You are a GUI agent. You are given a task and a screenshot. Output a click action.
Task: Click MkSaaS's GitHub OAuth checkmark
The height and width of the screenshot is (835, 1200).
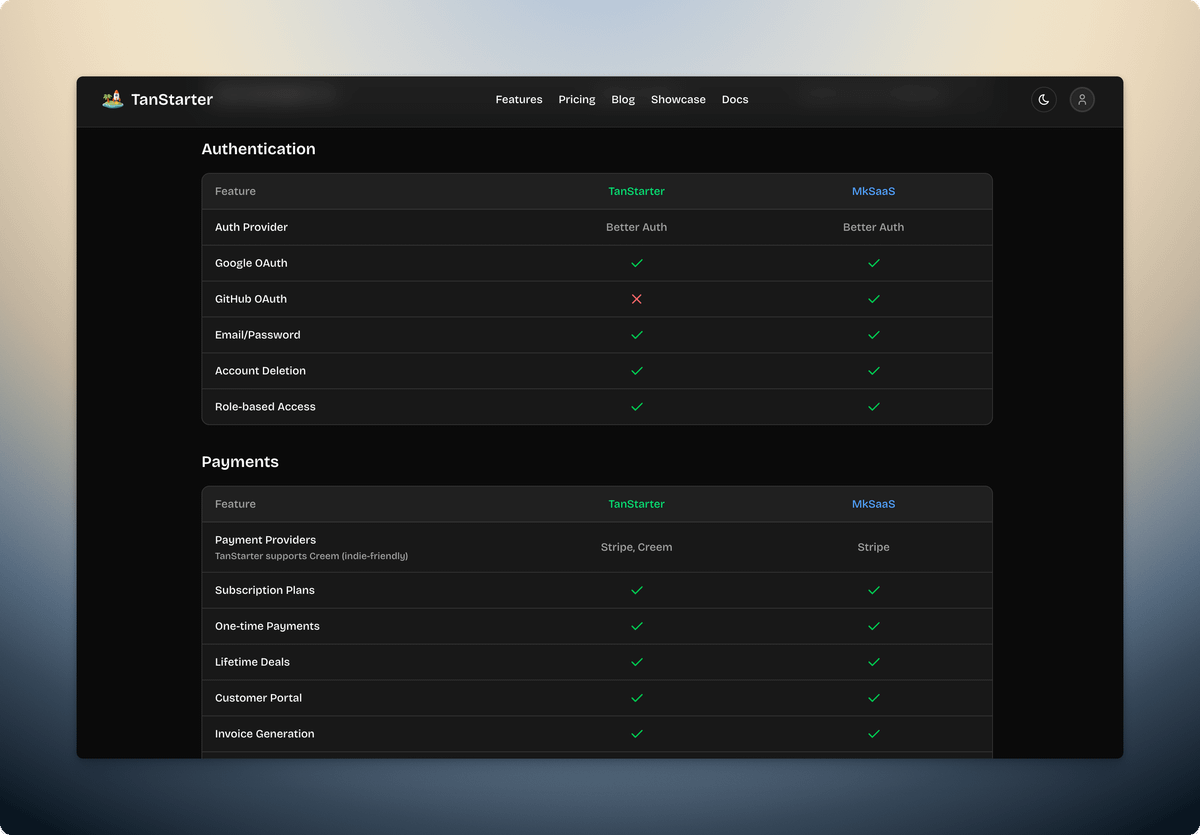click(x=874, y=299)
